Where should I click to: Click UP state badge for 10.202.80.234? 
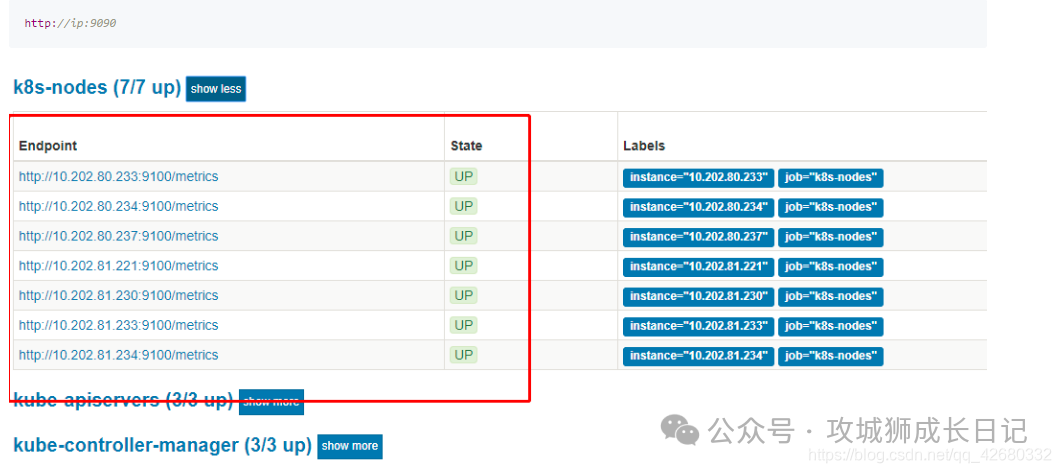click(464, 206)
